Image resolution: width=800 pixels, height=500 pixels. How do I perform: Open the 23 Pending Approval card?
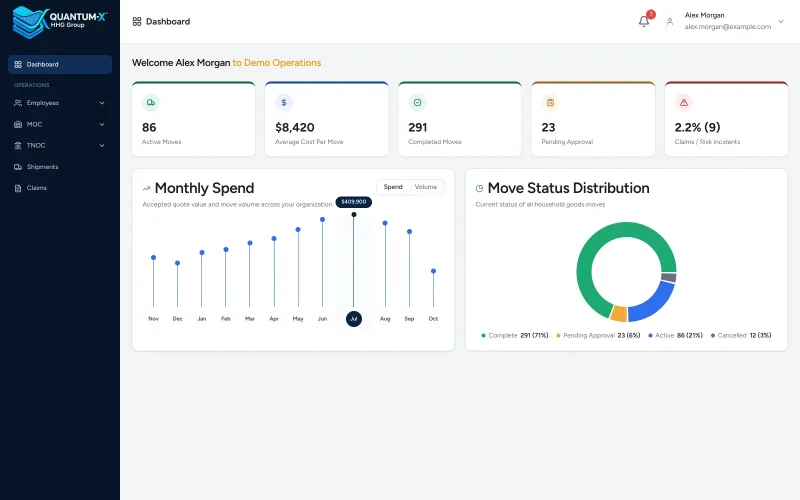593,119
